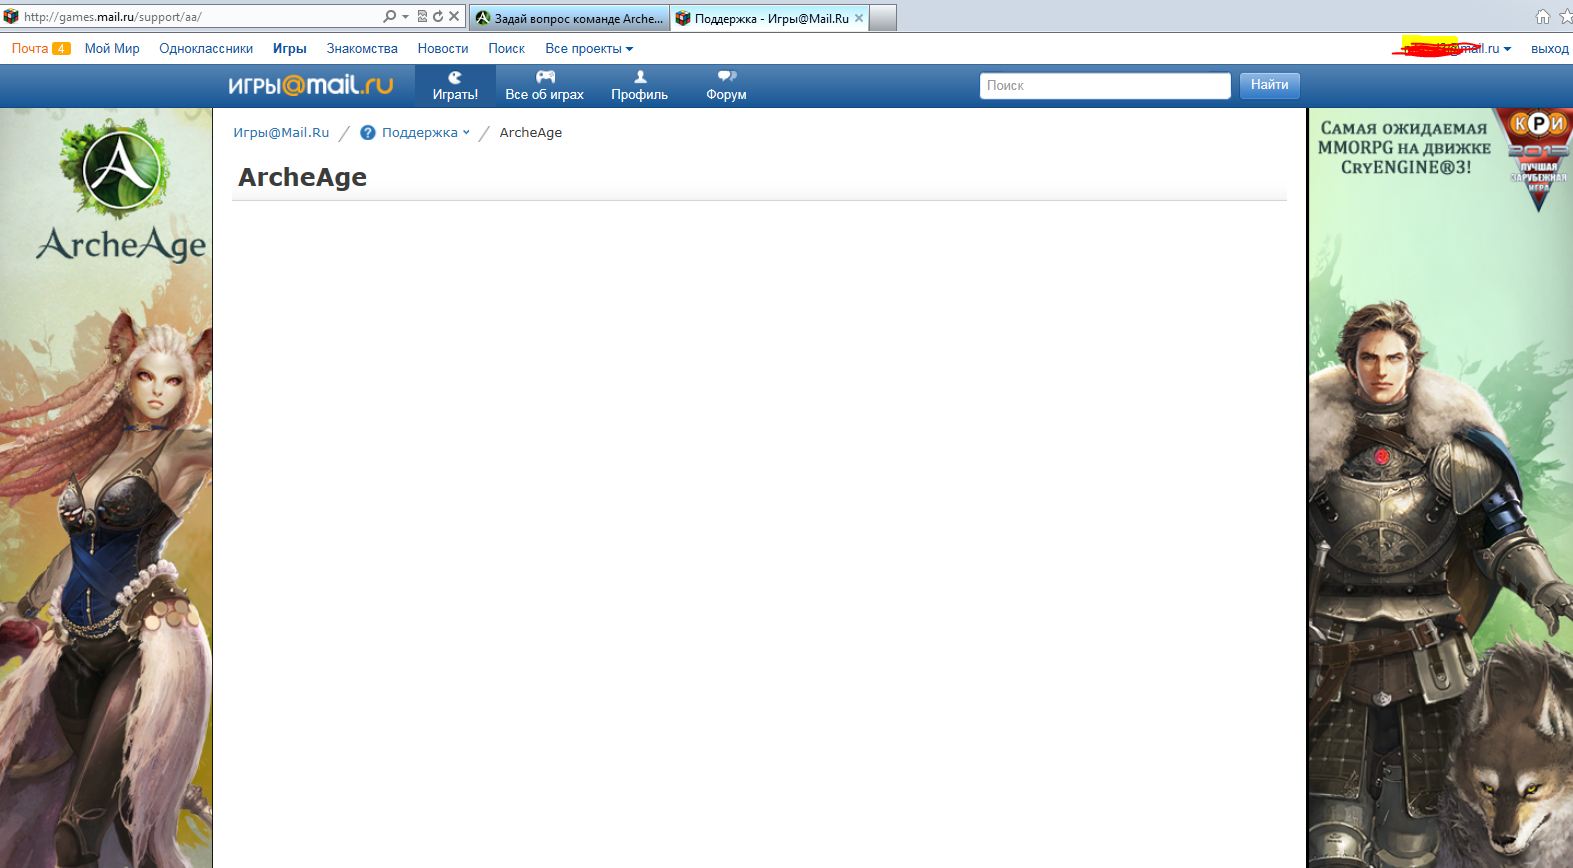Switch to the 'Задай вопрос команде Arche...' tab
Viewport: 1573px width, 868px height.
[569, 18]
